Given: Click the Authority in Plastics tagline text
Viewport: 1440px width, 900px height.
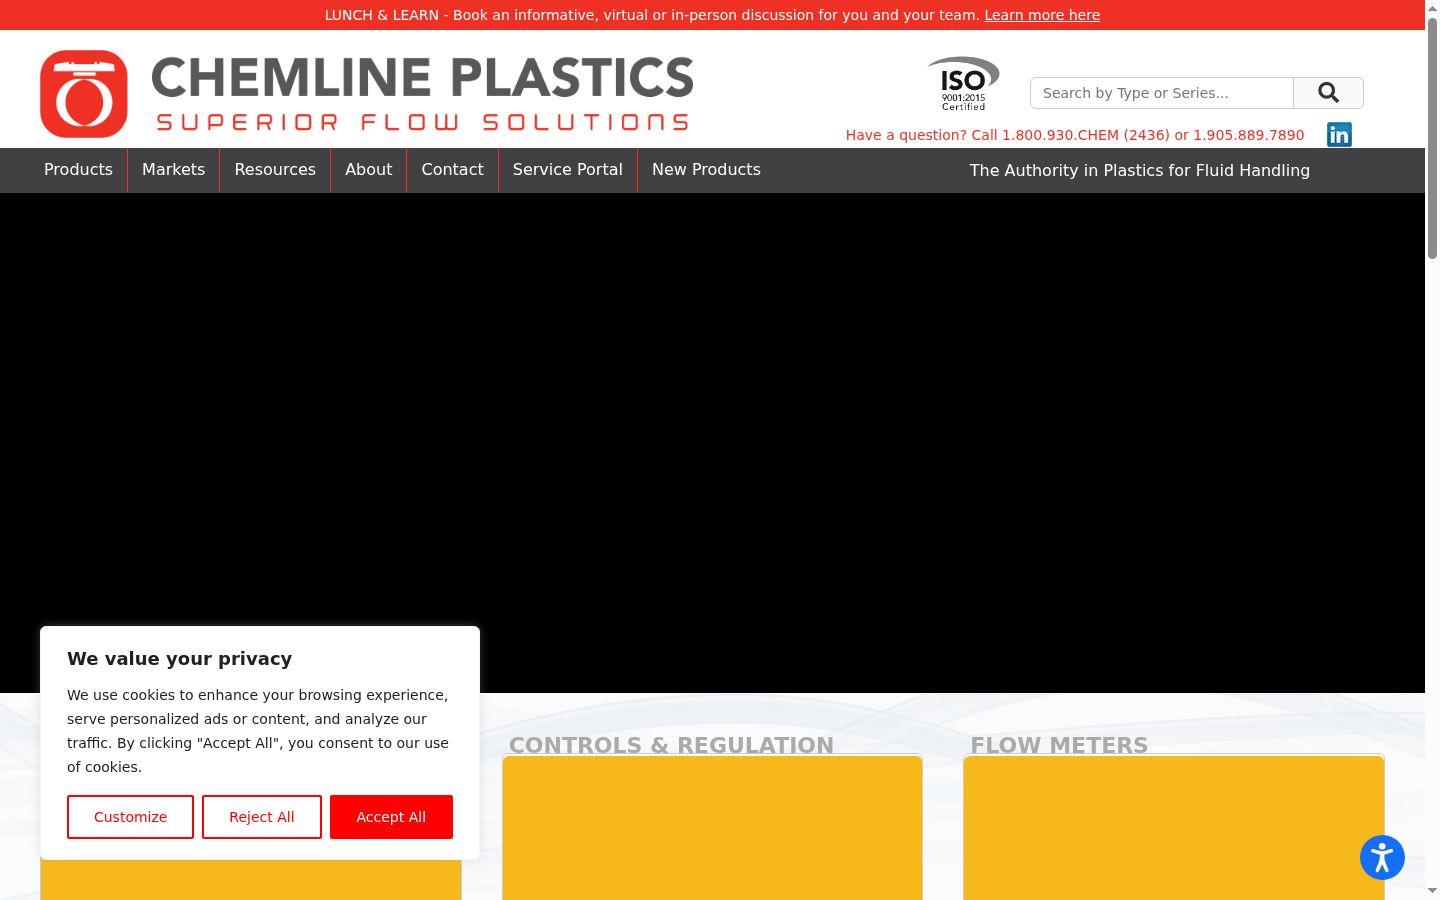Looking at the screenshot, I should pyautogui.click(x=1139, y=170).
